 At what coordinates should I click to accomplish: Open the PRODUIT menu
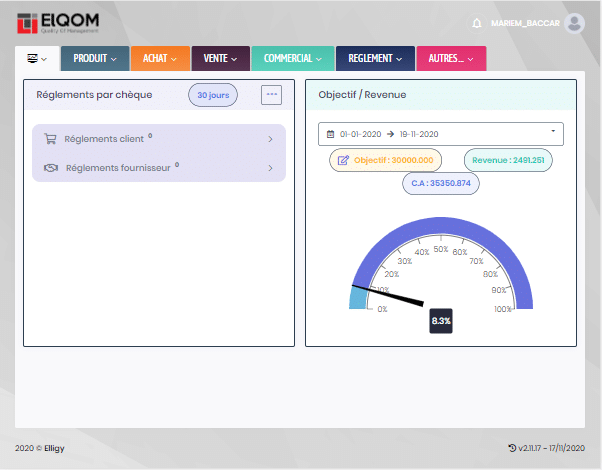(95, 58)
